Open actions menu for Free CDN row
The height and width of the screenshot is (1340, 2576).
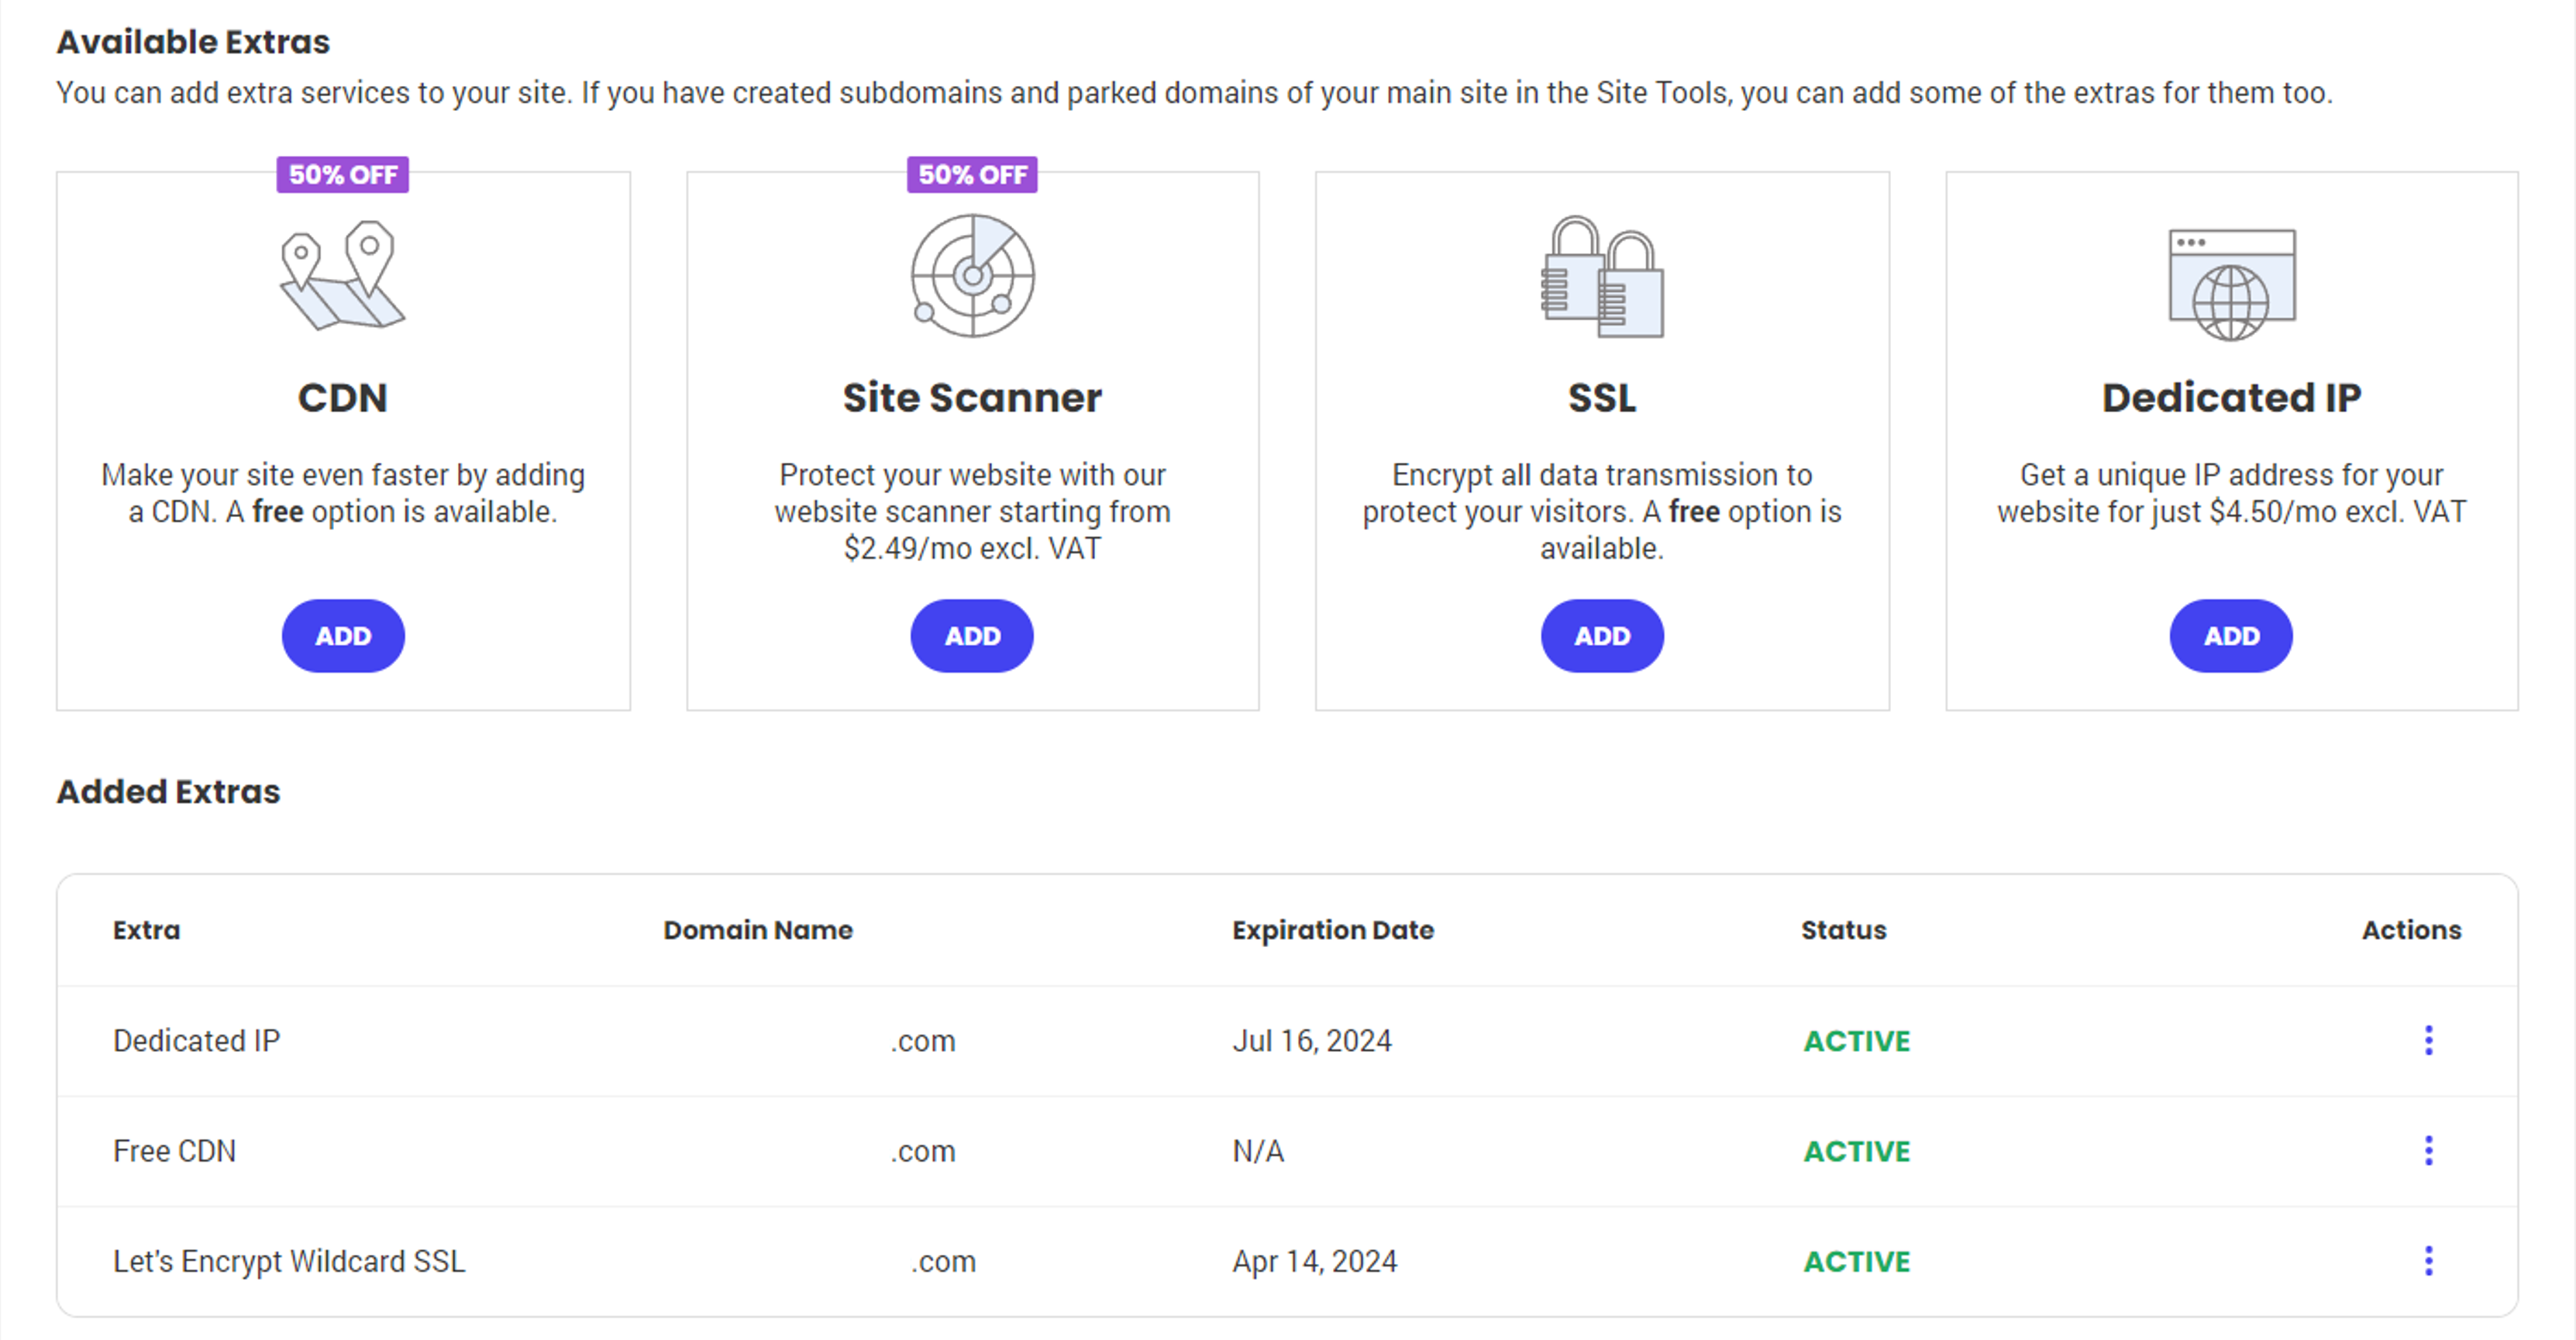tap(2428, 1150)
